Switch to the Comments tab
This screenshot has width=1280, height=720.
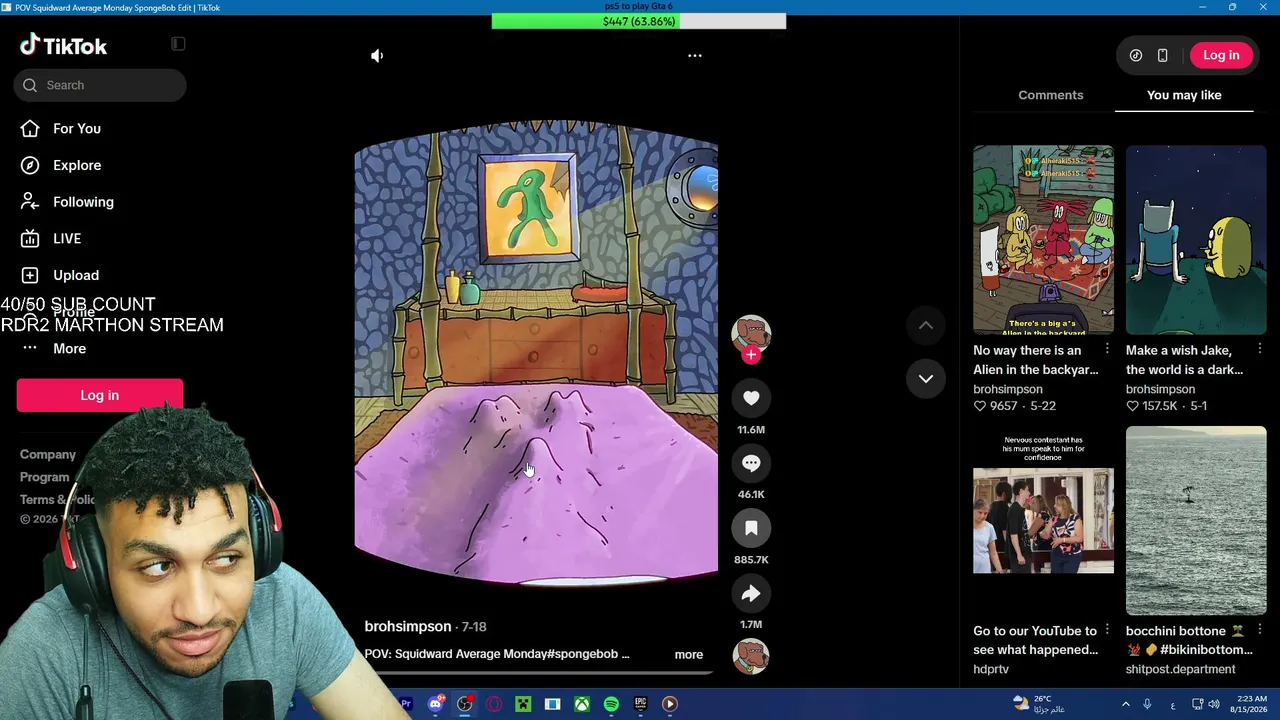click(1051, 95)
